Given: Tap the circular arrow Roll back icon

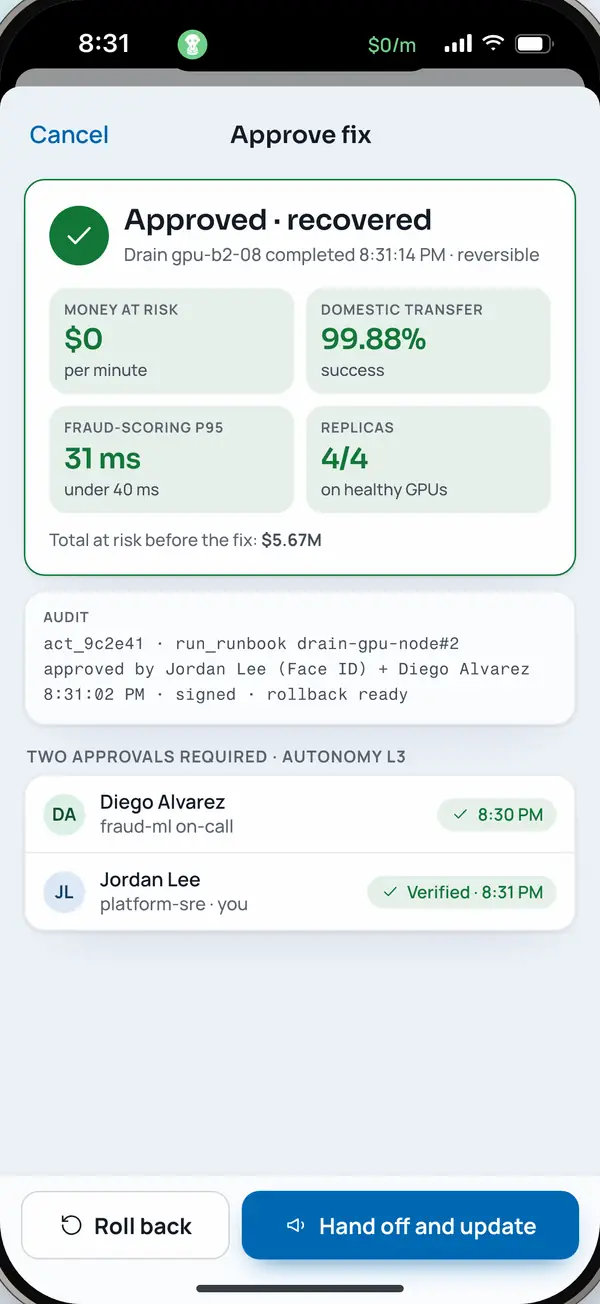Looking at the screenshot, I should [71, 1226].
